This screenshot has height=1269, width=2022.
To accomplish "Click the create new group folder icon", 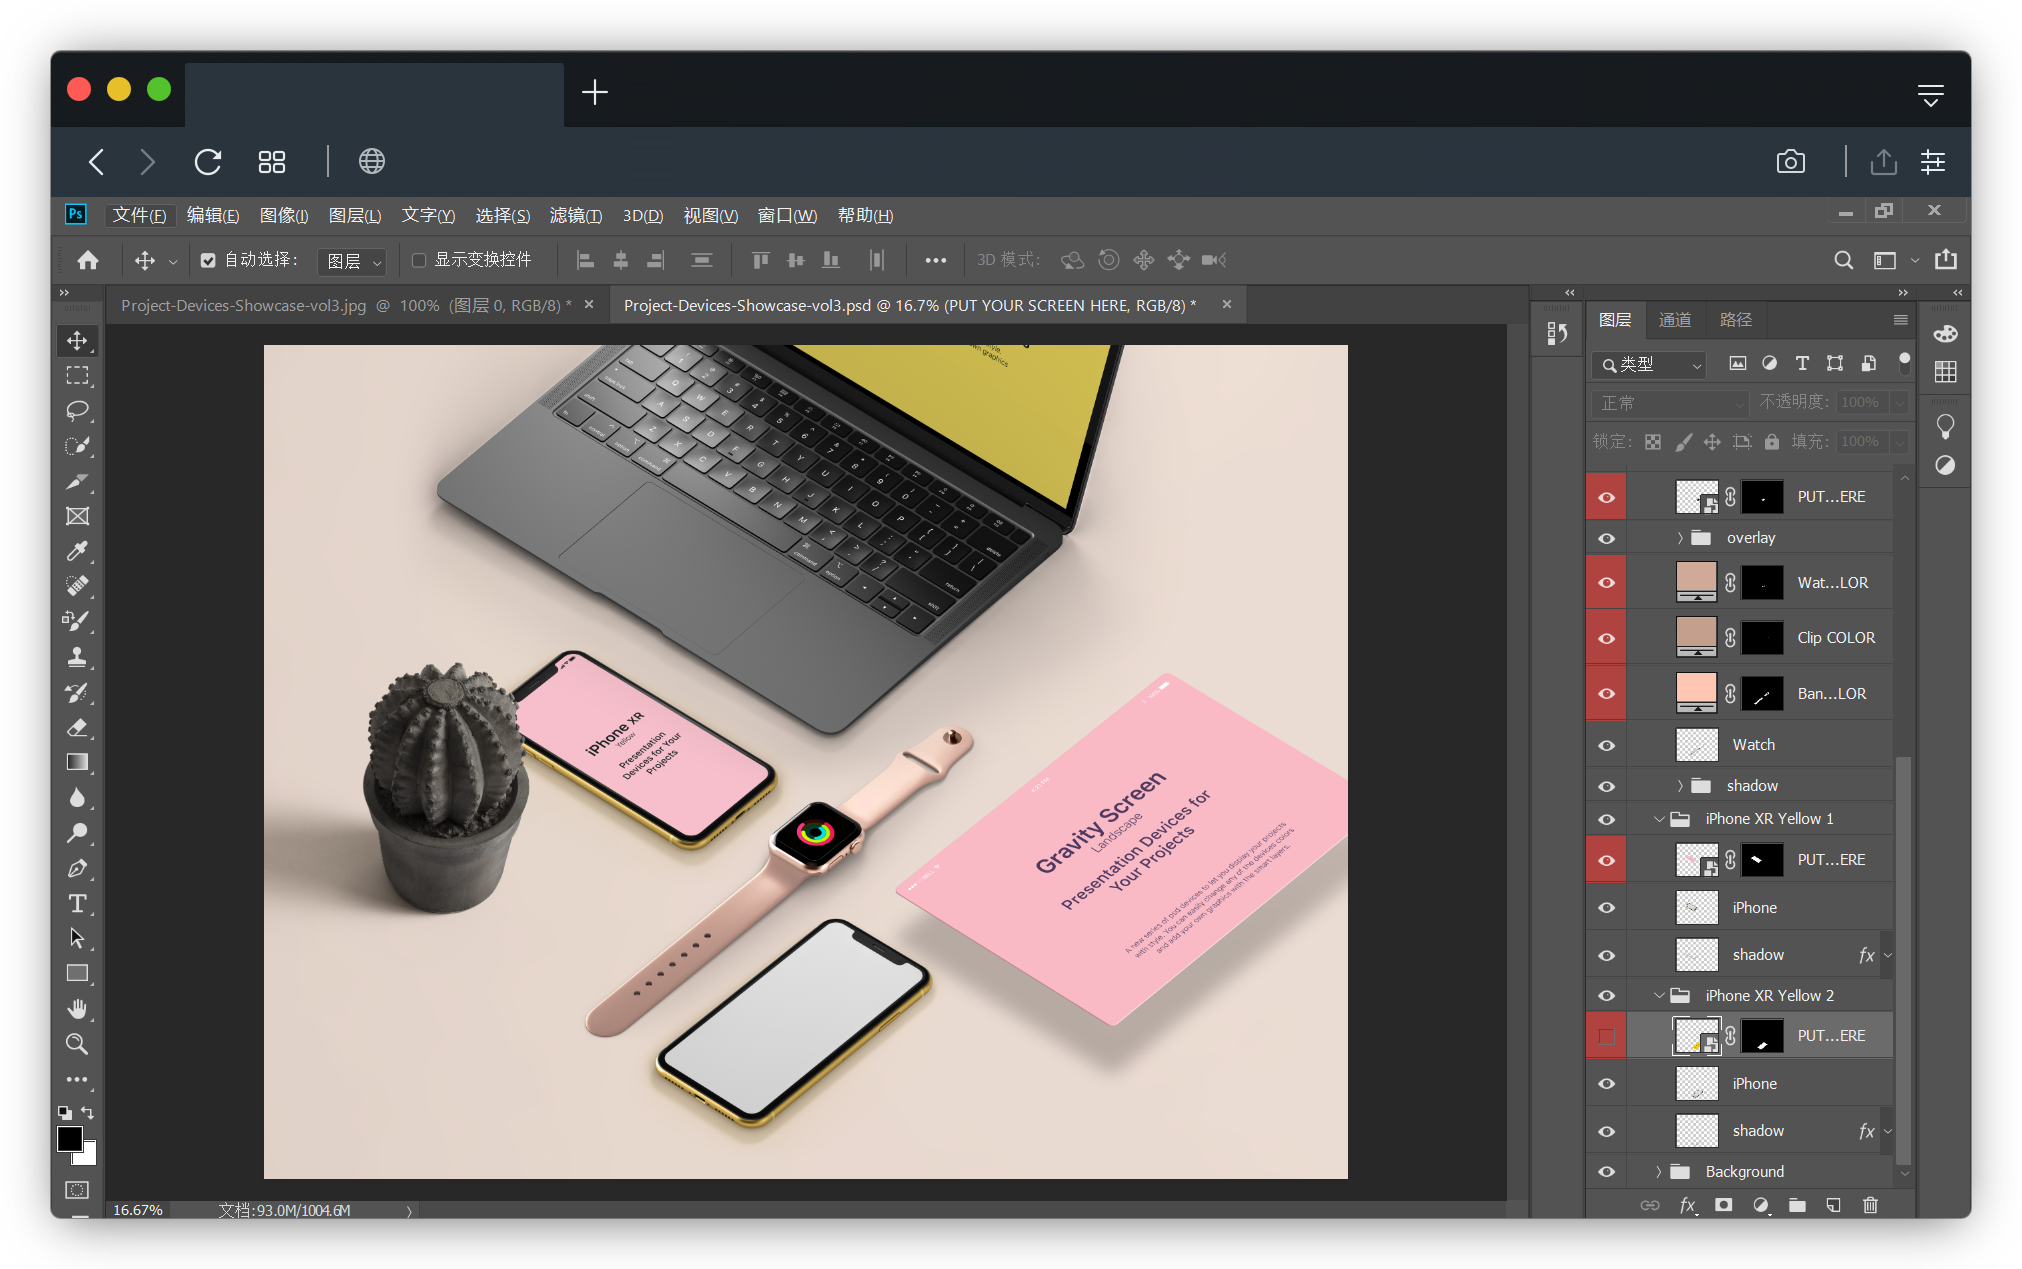I will pos(1797,1205).
